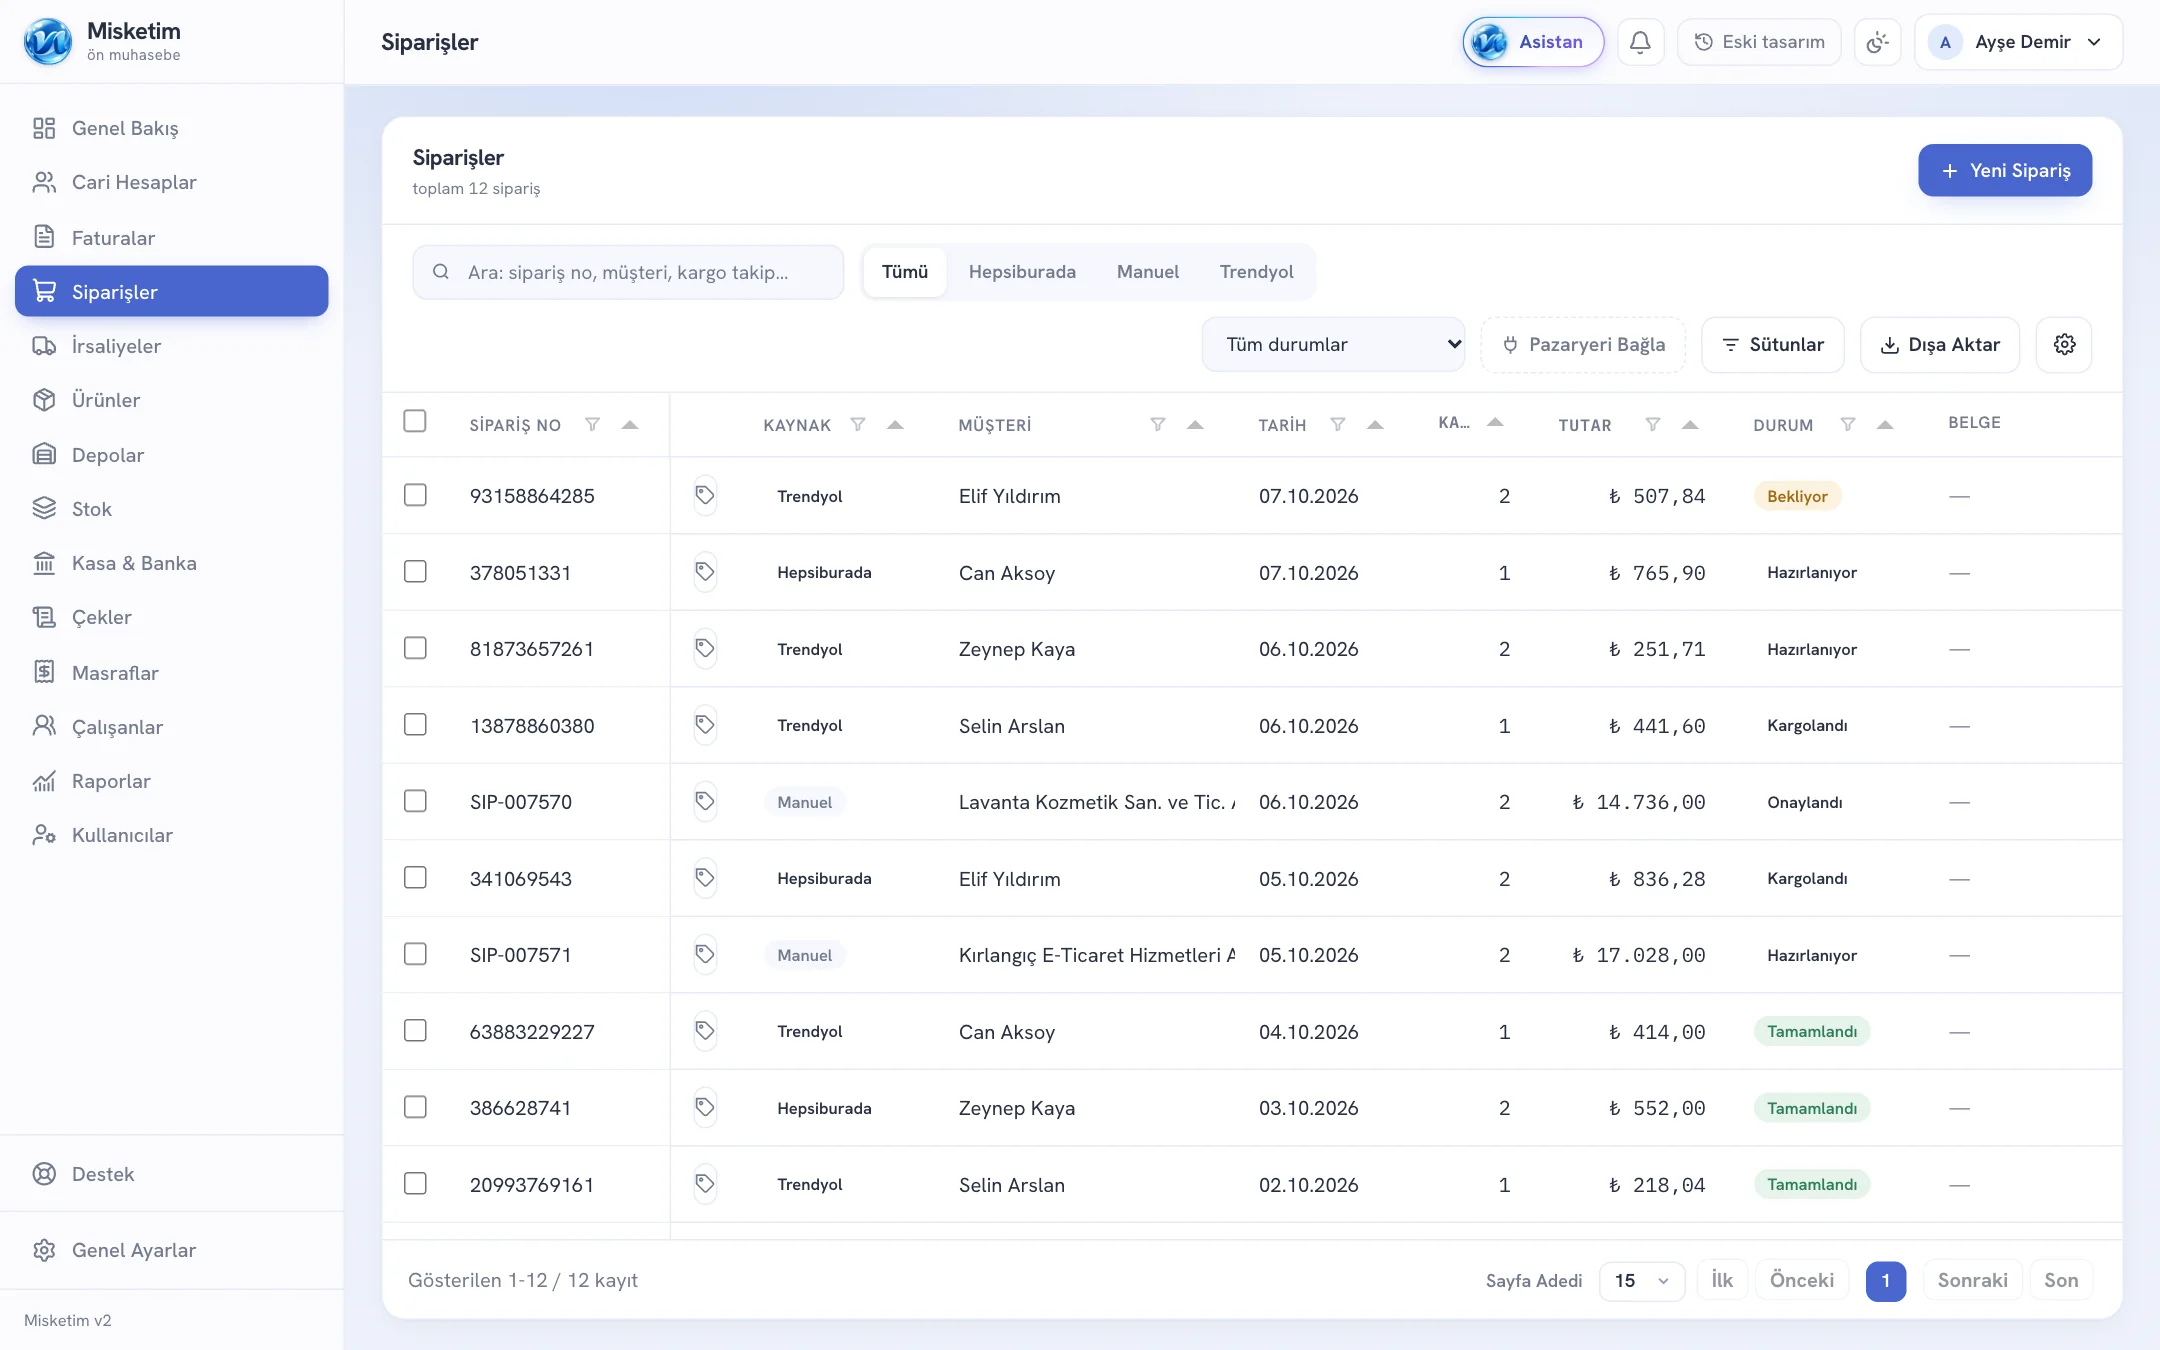Tick checkbox for order 20993769161
Screen dimensions: 2160x1350
point(415,1184)
